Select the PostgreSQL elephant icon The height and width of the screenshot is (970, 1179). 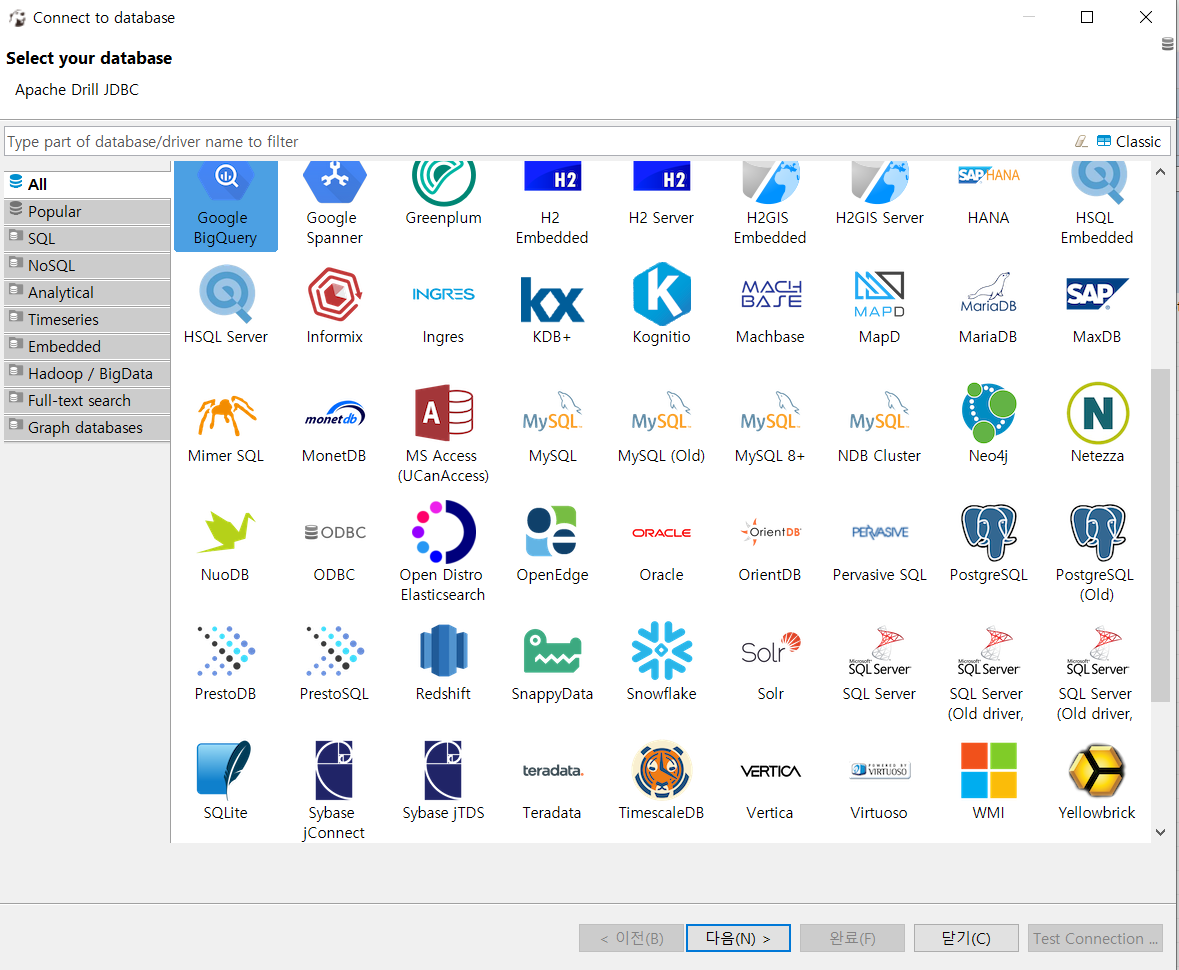coord(988,532)
